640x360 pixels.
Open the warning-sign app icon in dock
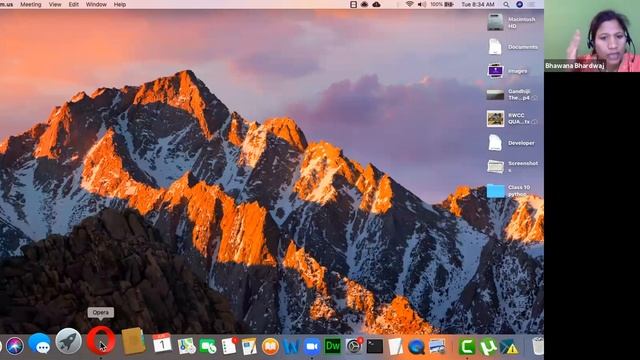[509, 346]
